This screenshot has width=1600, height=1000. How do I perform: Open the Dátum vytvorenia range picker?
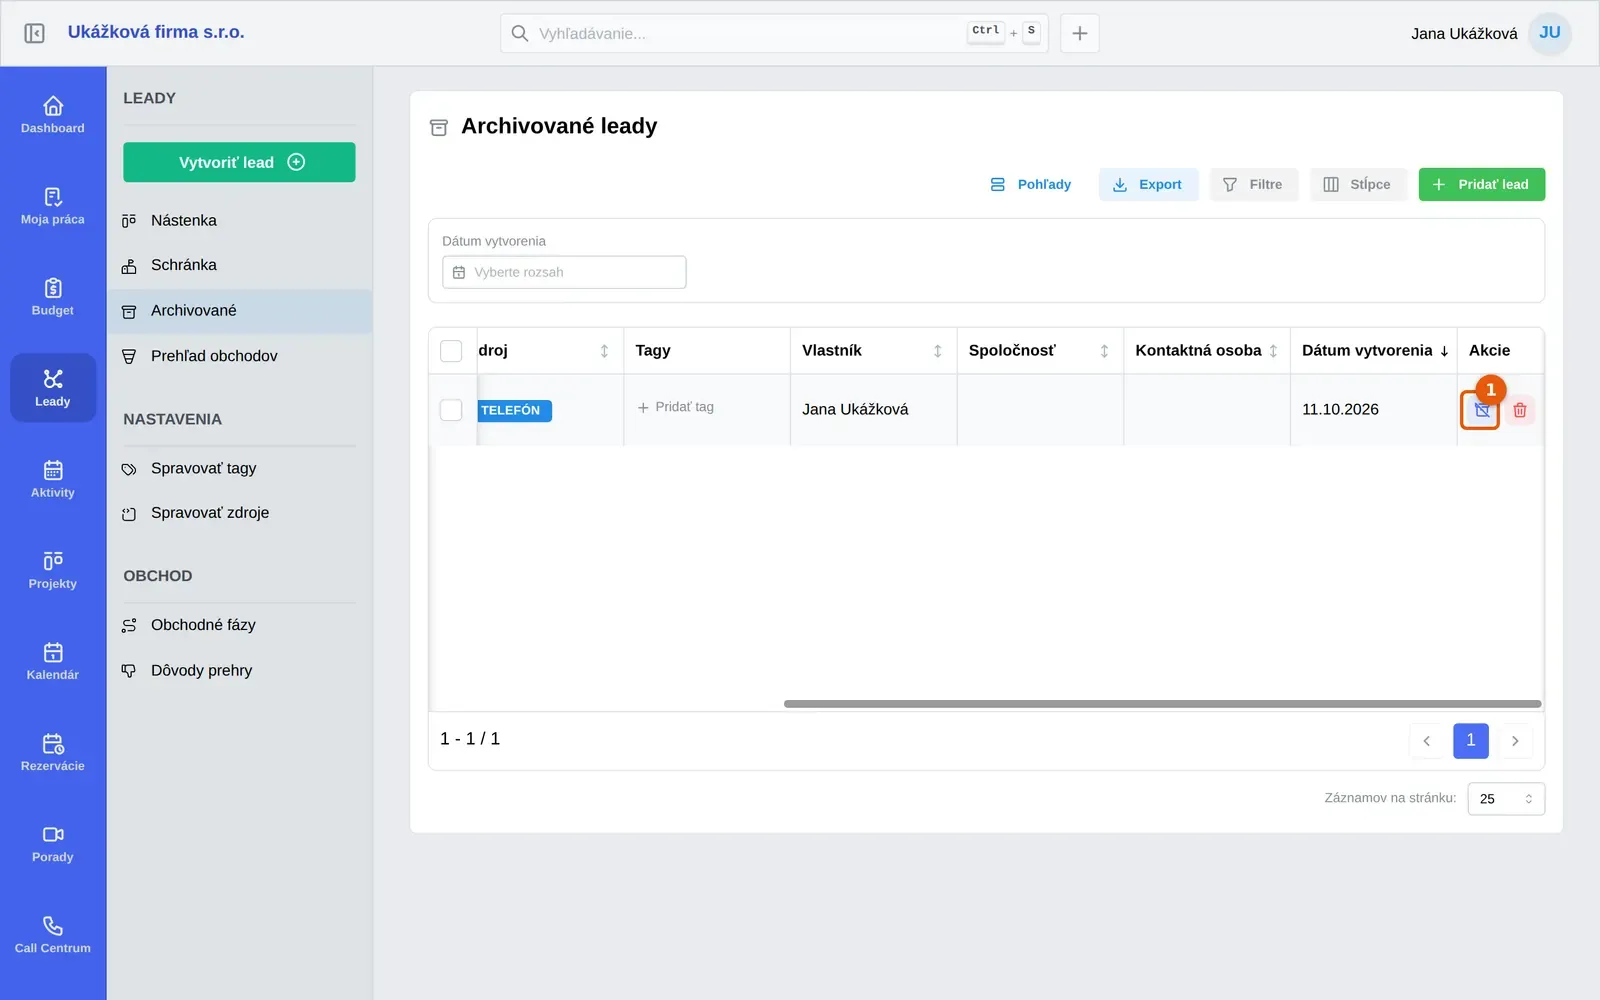click(564, 273)
